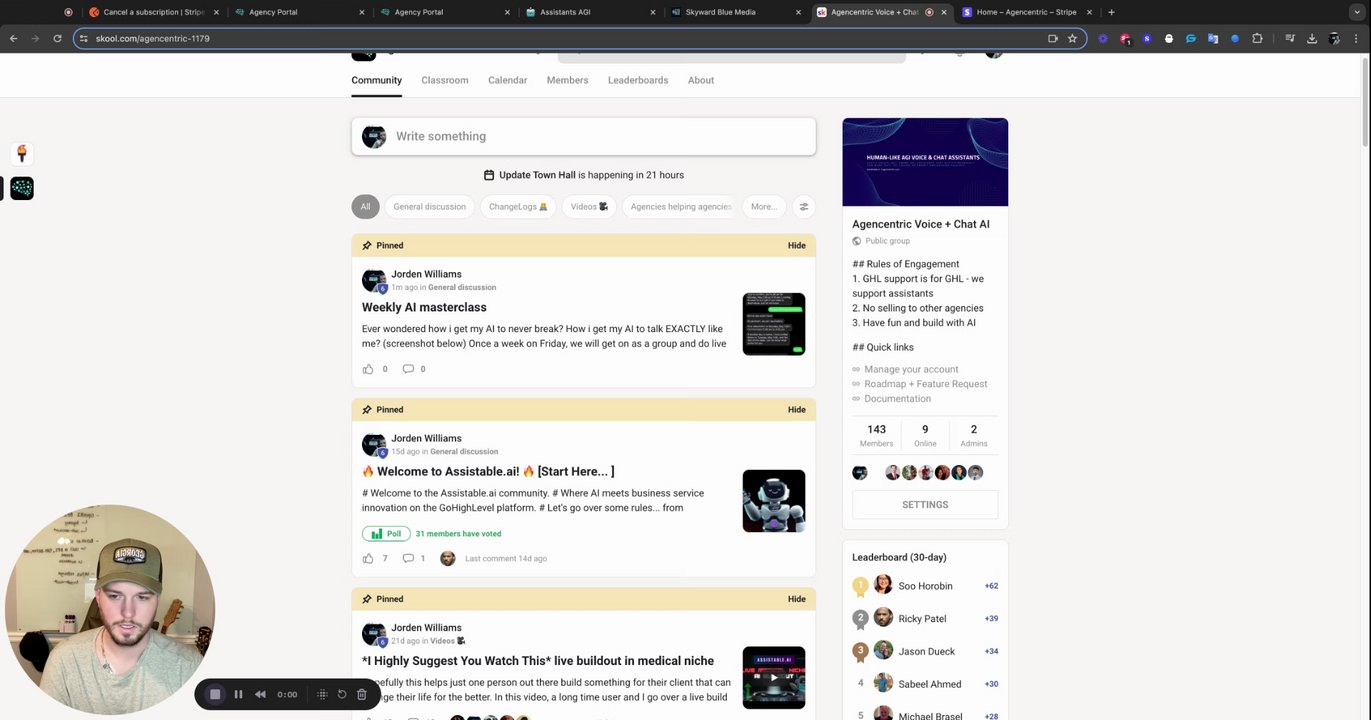The image size is (1371, 720).
Task: Open the Documentation link
Action: [898, 399]
